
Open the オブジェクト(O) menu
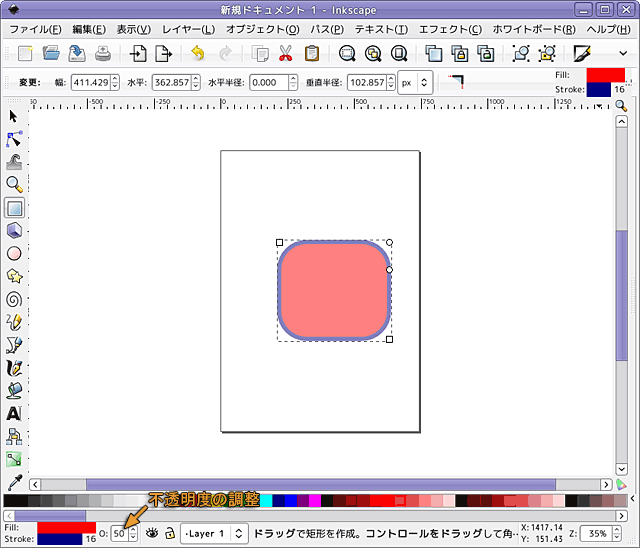tap(263, 29)
